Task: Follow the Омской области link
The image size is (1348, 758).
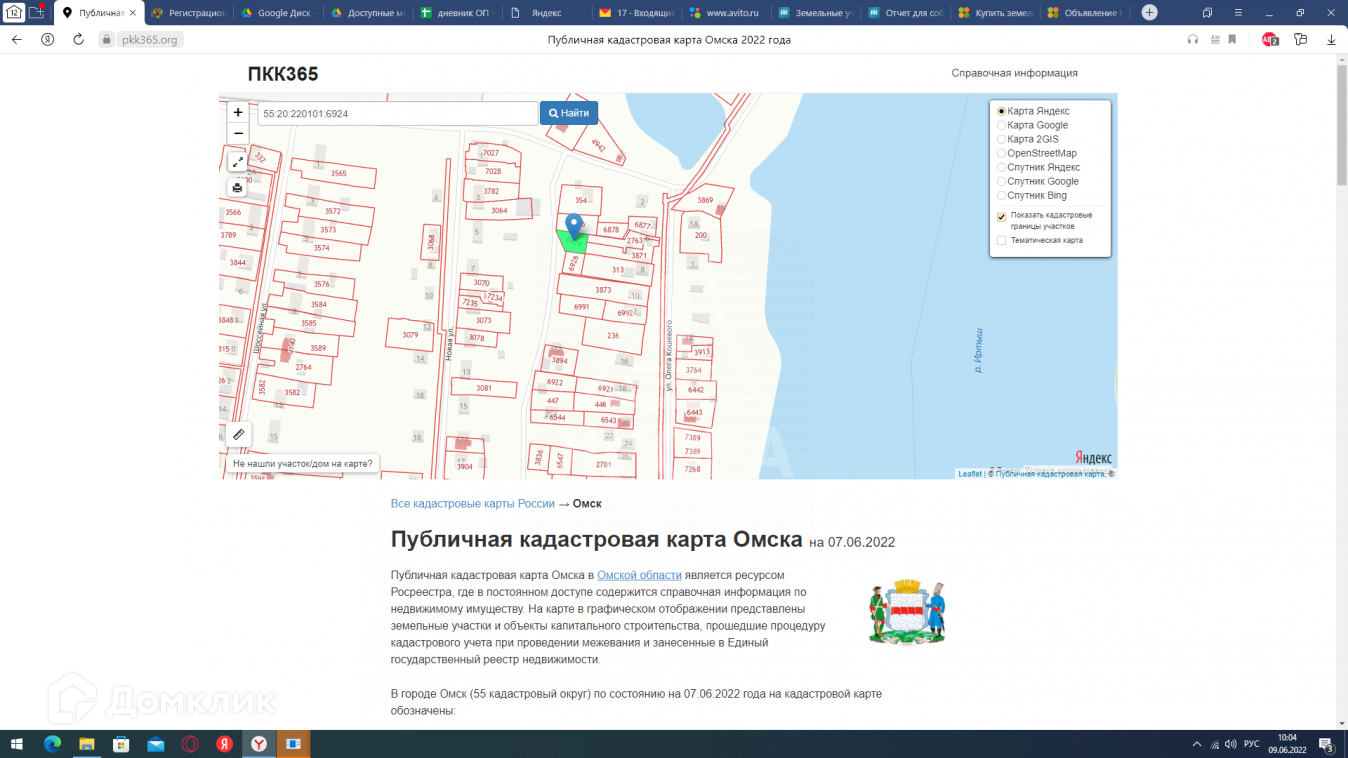Action: 639,575
